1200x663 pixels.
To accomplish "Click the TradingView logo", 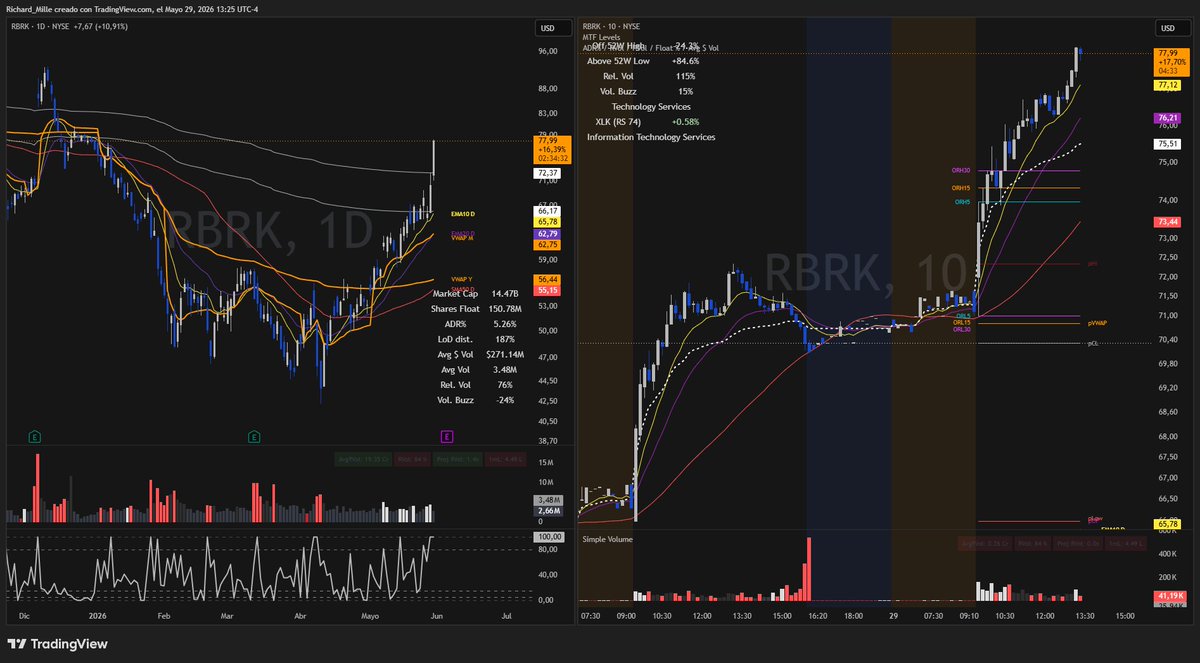I will point(57,644).
